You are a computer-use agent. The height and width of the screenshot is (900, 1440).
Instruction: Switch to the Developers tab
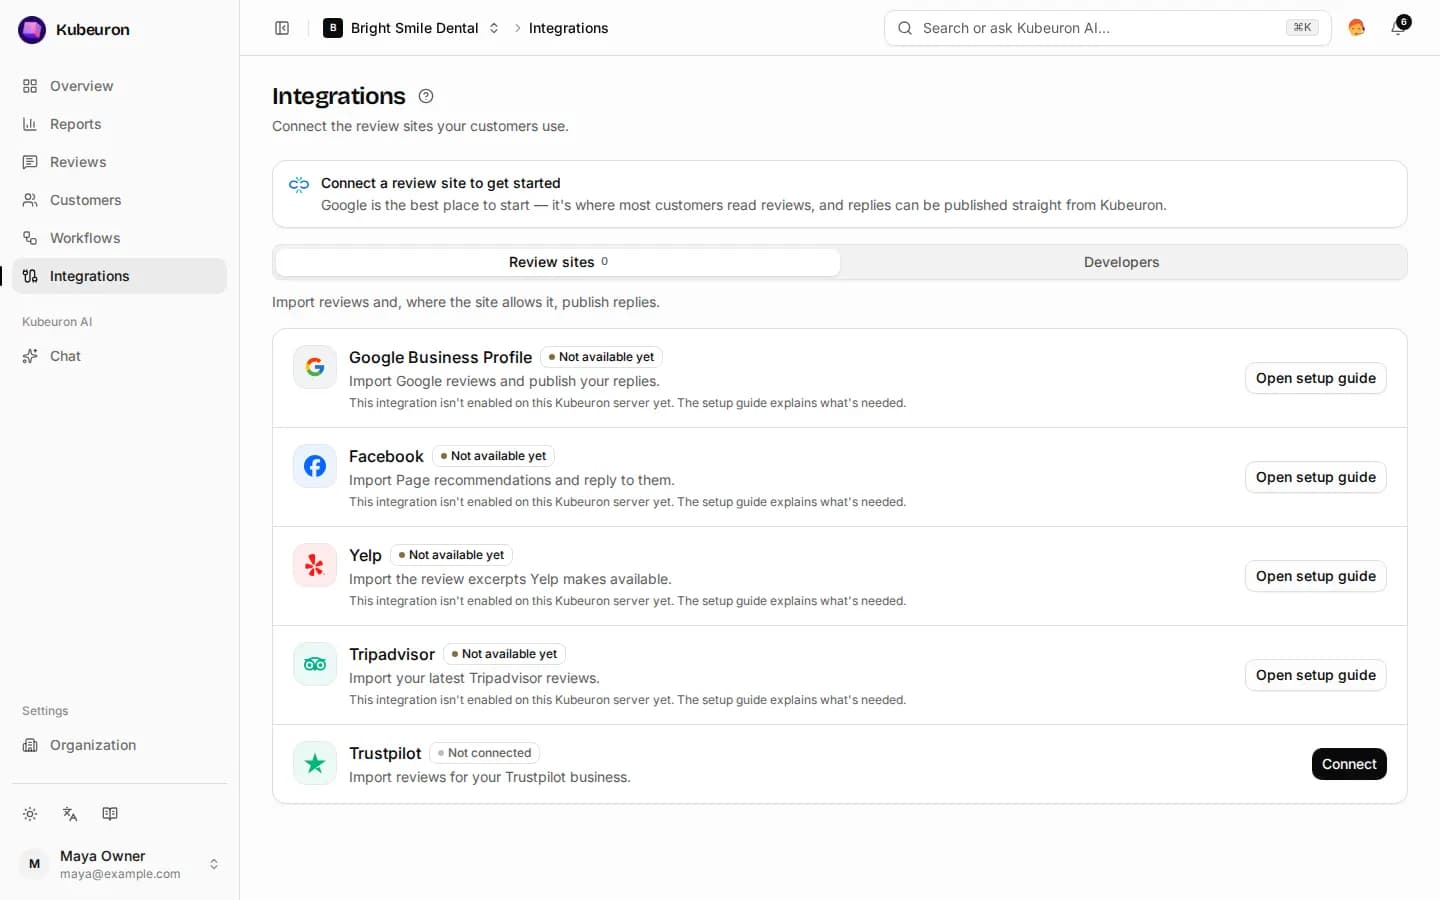point(1122,262)
